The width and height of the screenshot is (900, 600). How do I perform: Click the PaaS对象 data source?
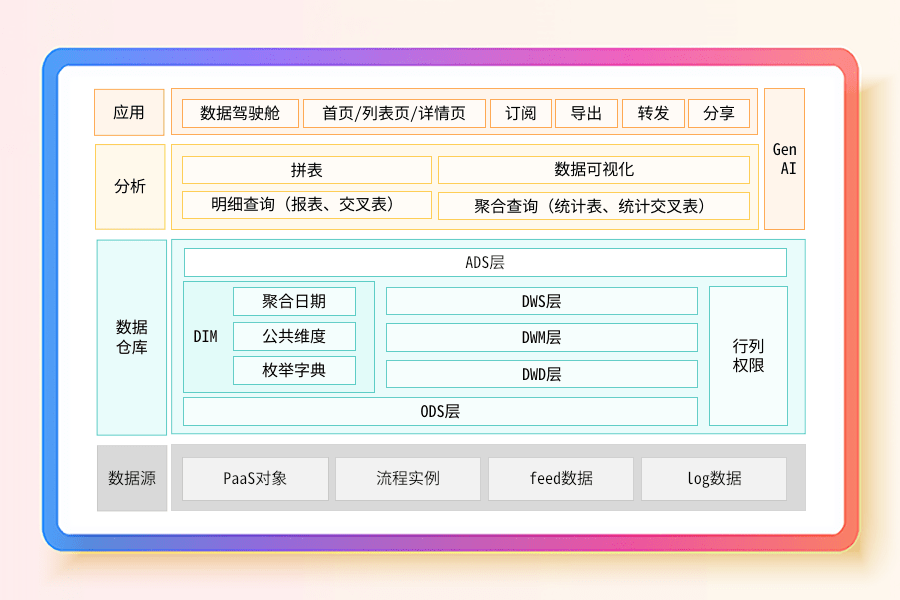[255, 478]
